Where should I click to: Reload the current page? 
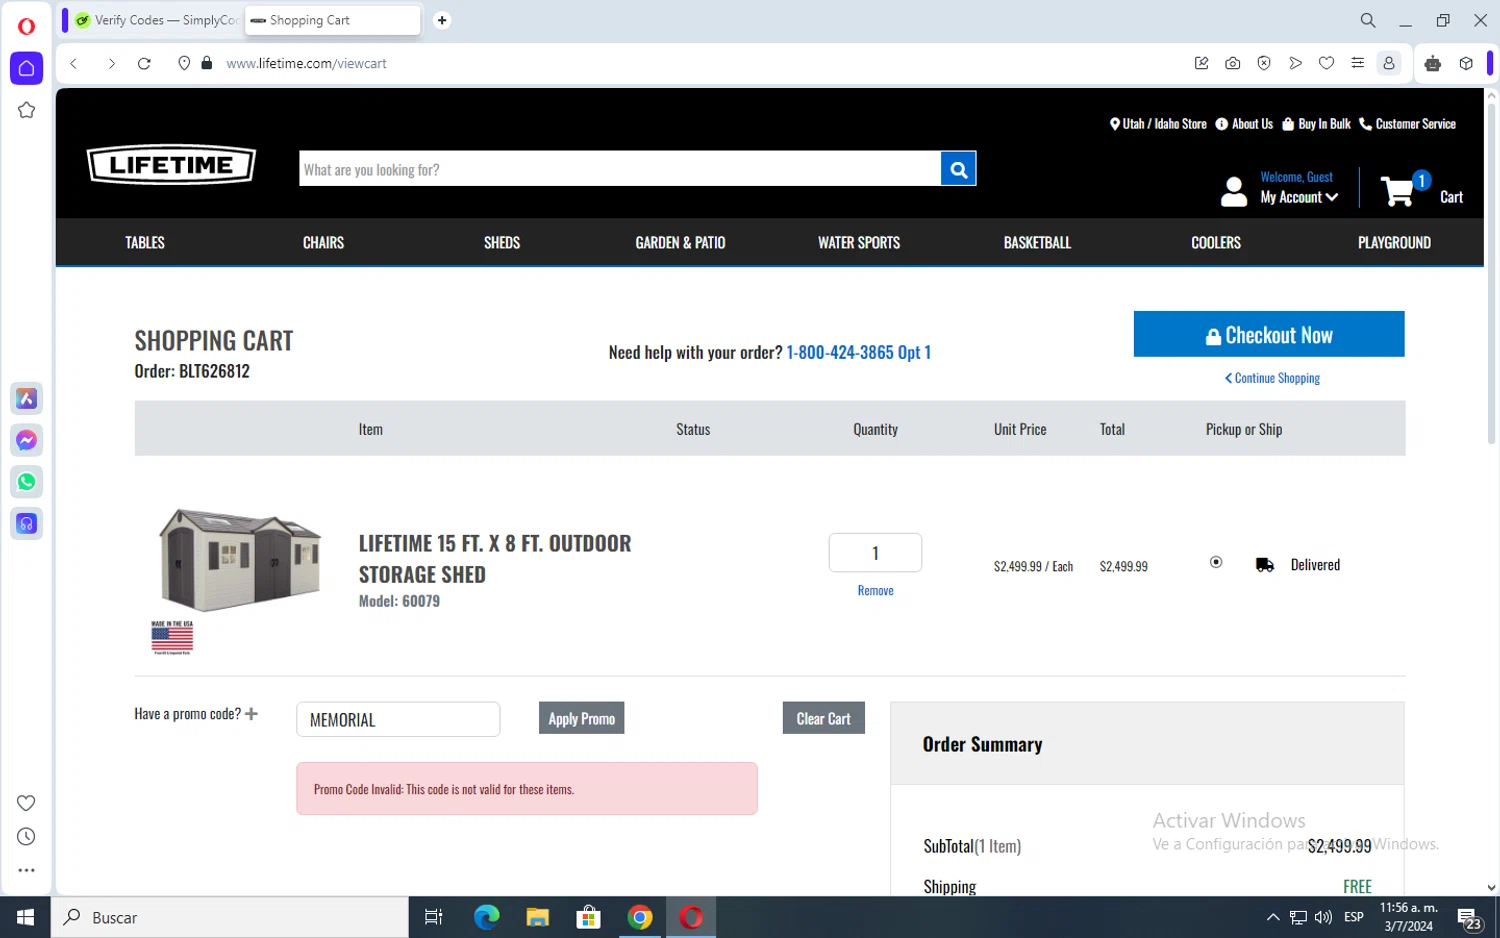pyautogui.click(x=144, y=63)
